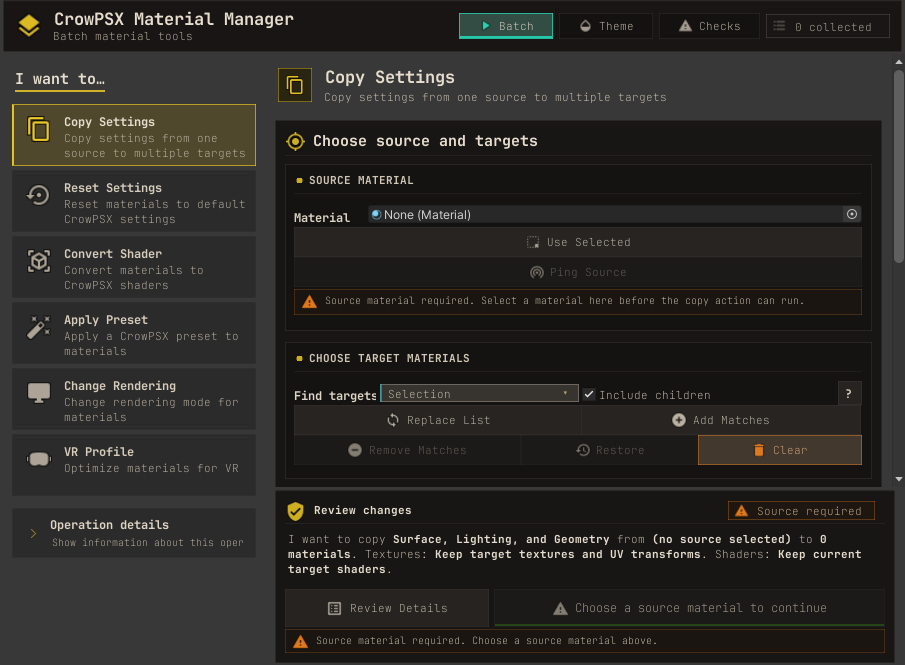Click the Batch play triangle icon
Screen dimensions: 905x665
coord(486,26)
